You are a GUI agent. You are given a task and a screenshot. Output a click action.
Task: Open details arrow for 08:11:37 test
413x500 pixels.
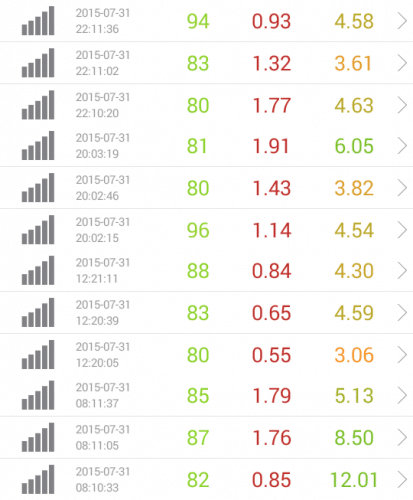pyautogui.click(x=402, y=395)
